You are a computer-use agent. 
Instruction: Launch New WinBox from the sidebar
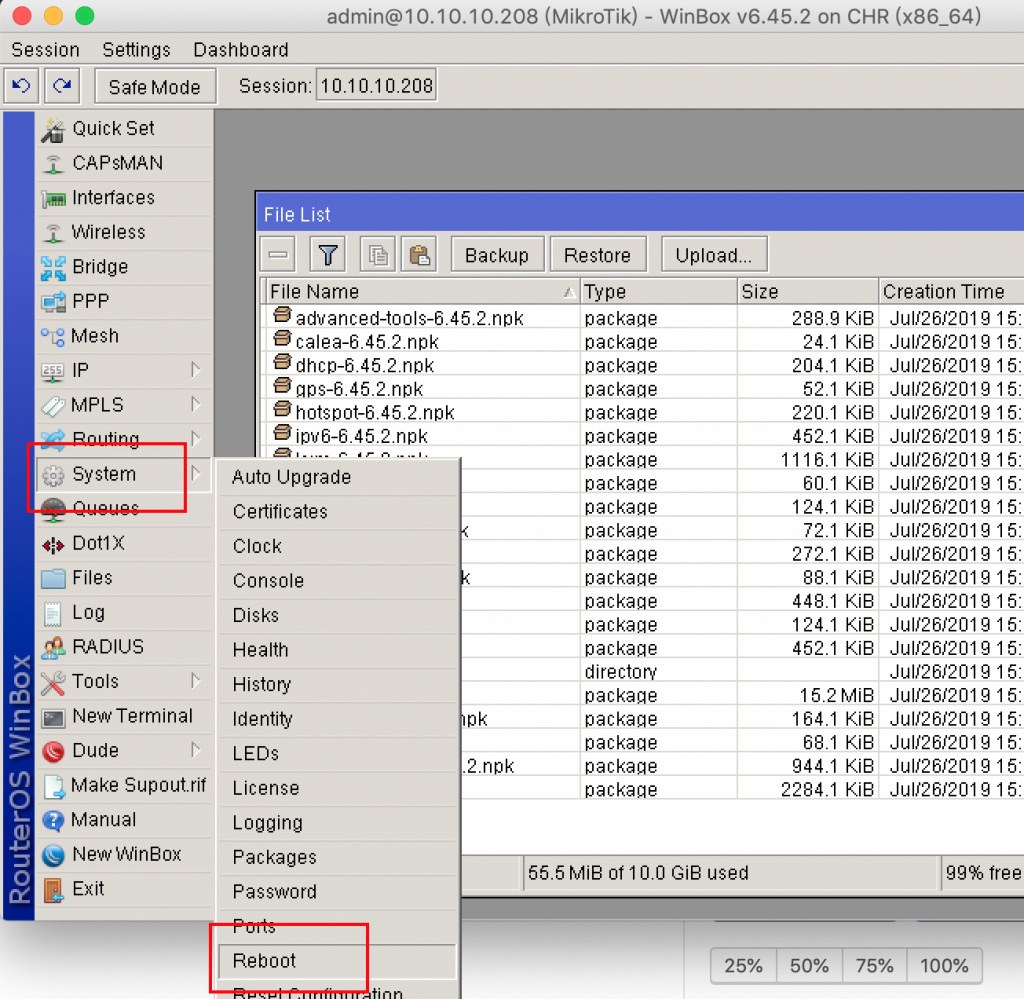click(125, 855)
